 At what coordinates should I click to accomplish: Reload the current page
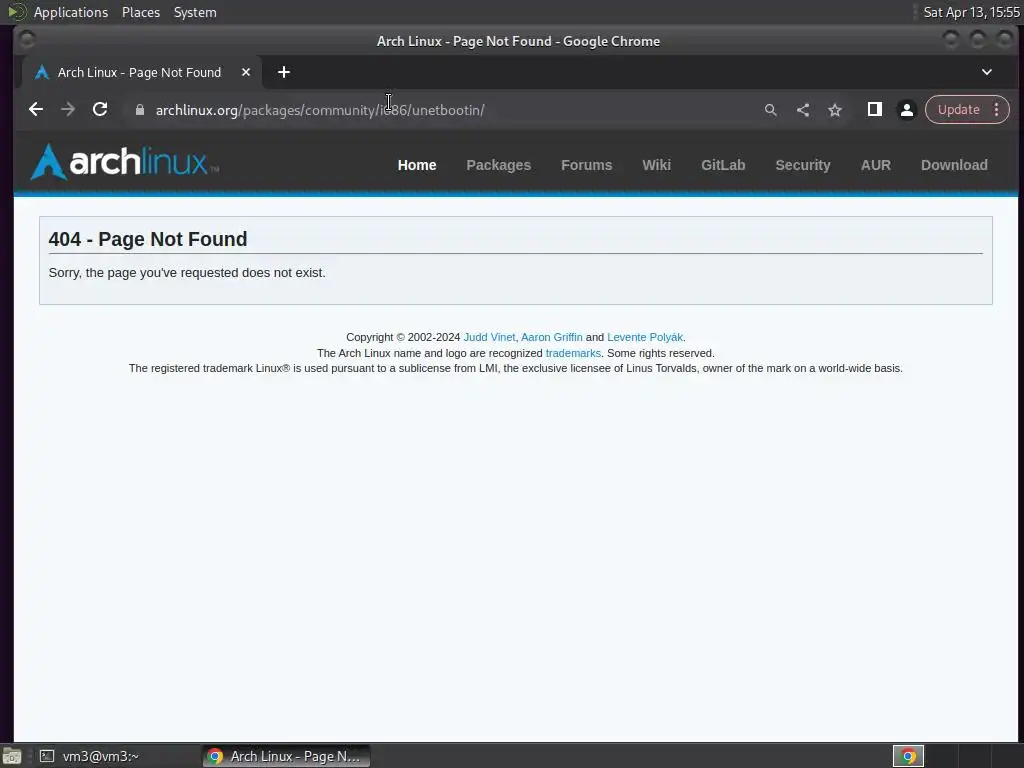coord(100,110)
